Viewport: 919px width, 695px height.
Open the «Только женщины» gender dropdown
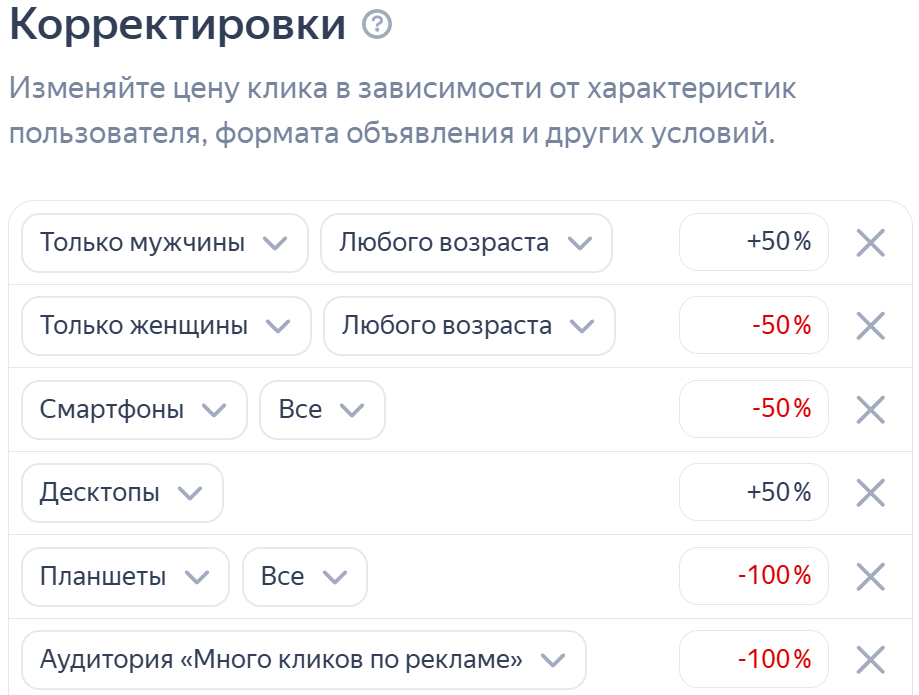point(166,326)
